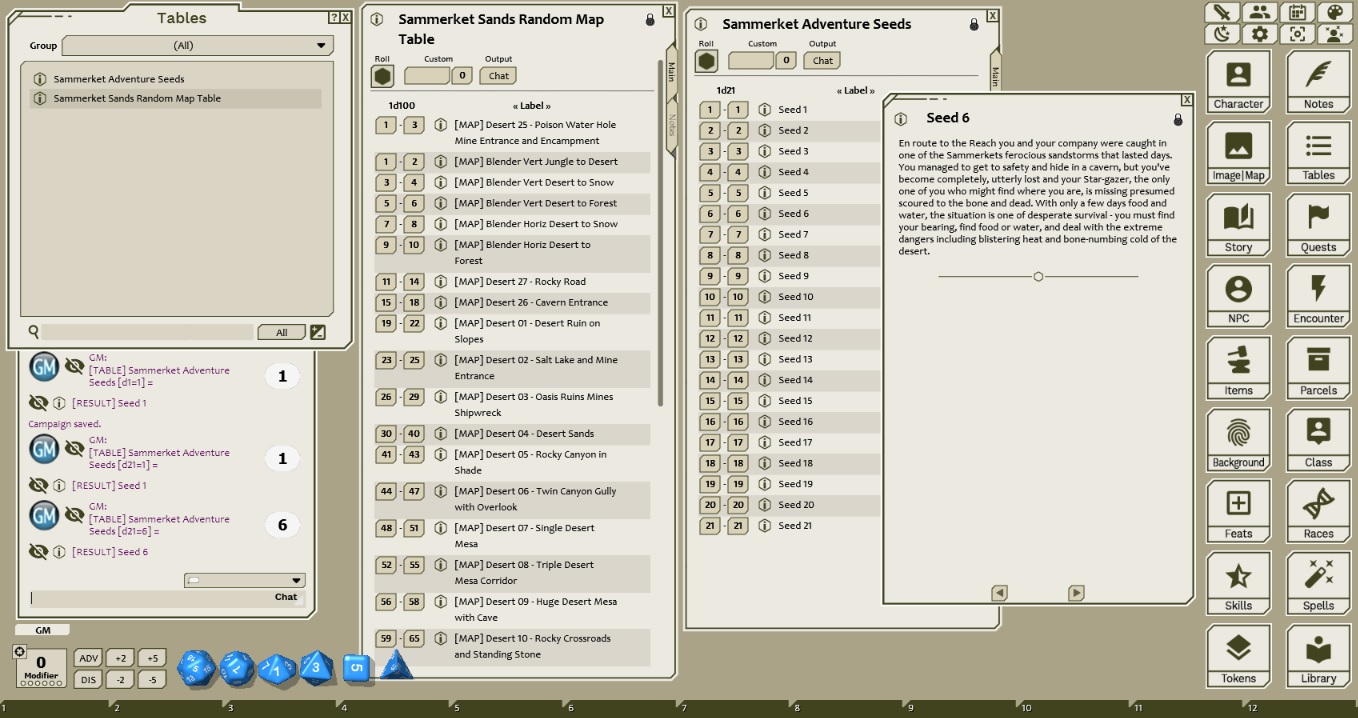The width and height of the screenshot is (1358, 718).
Task: Click the ADV advantage button
Action: point(88,658)
